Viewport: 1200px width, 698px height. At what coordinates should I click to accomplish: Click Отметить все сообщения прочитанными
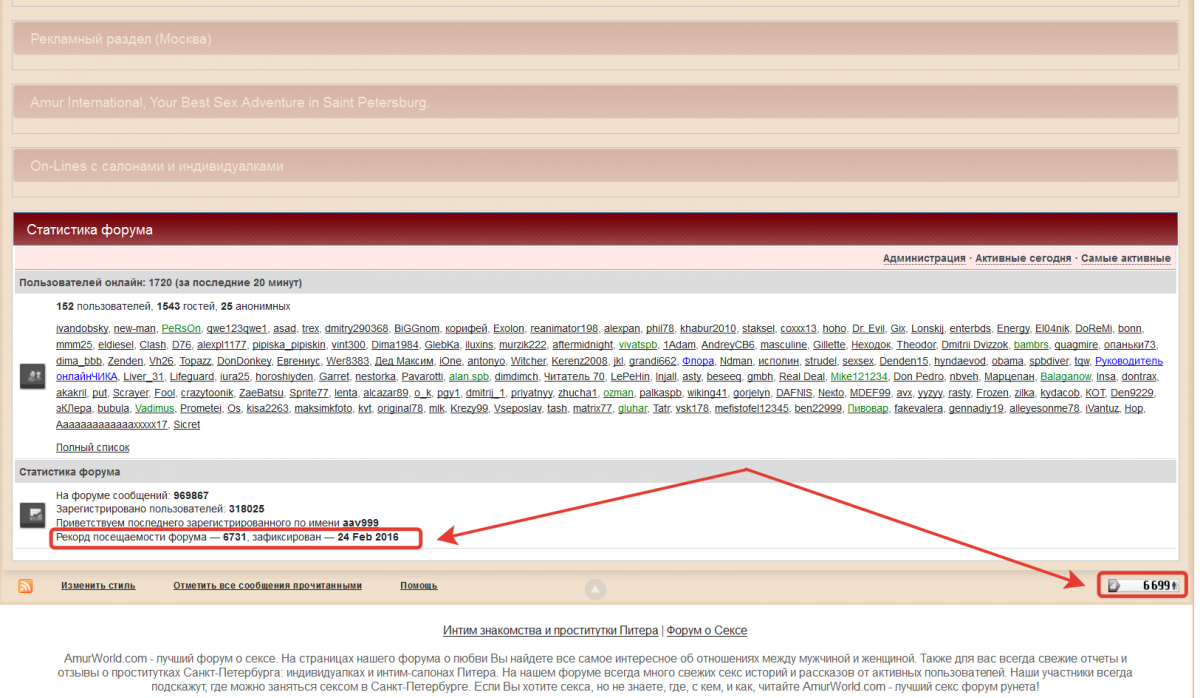[267, 586]
